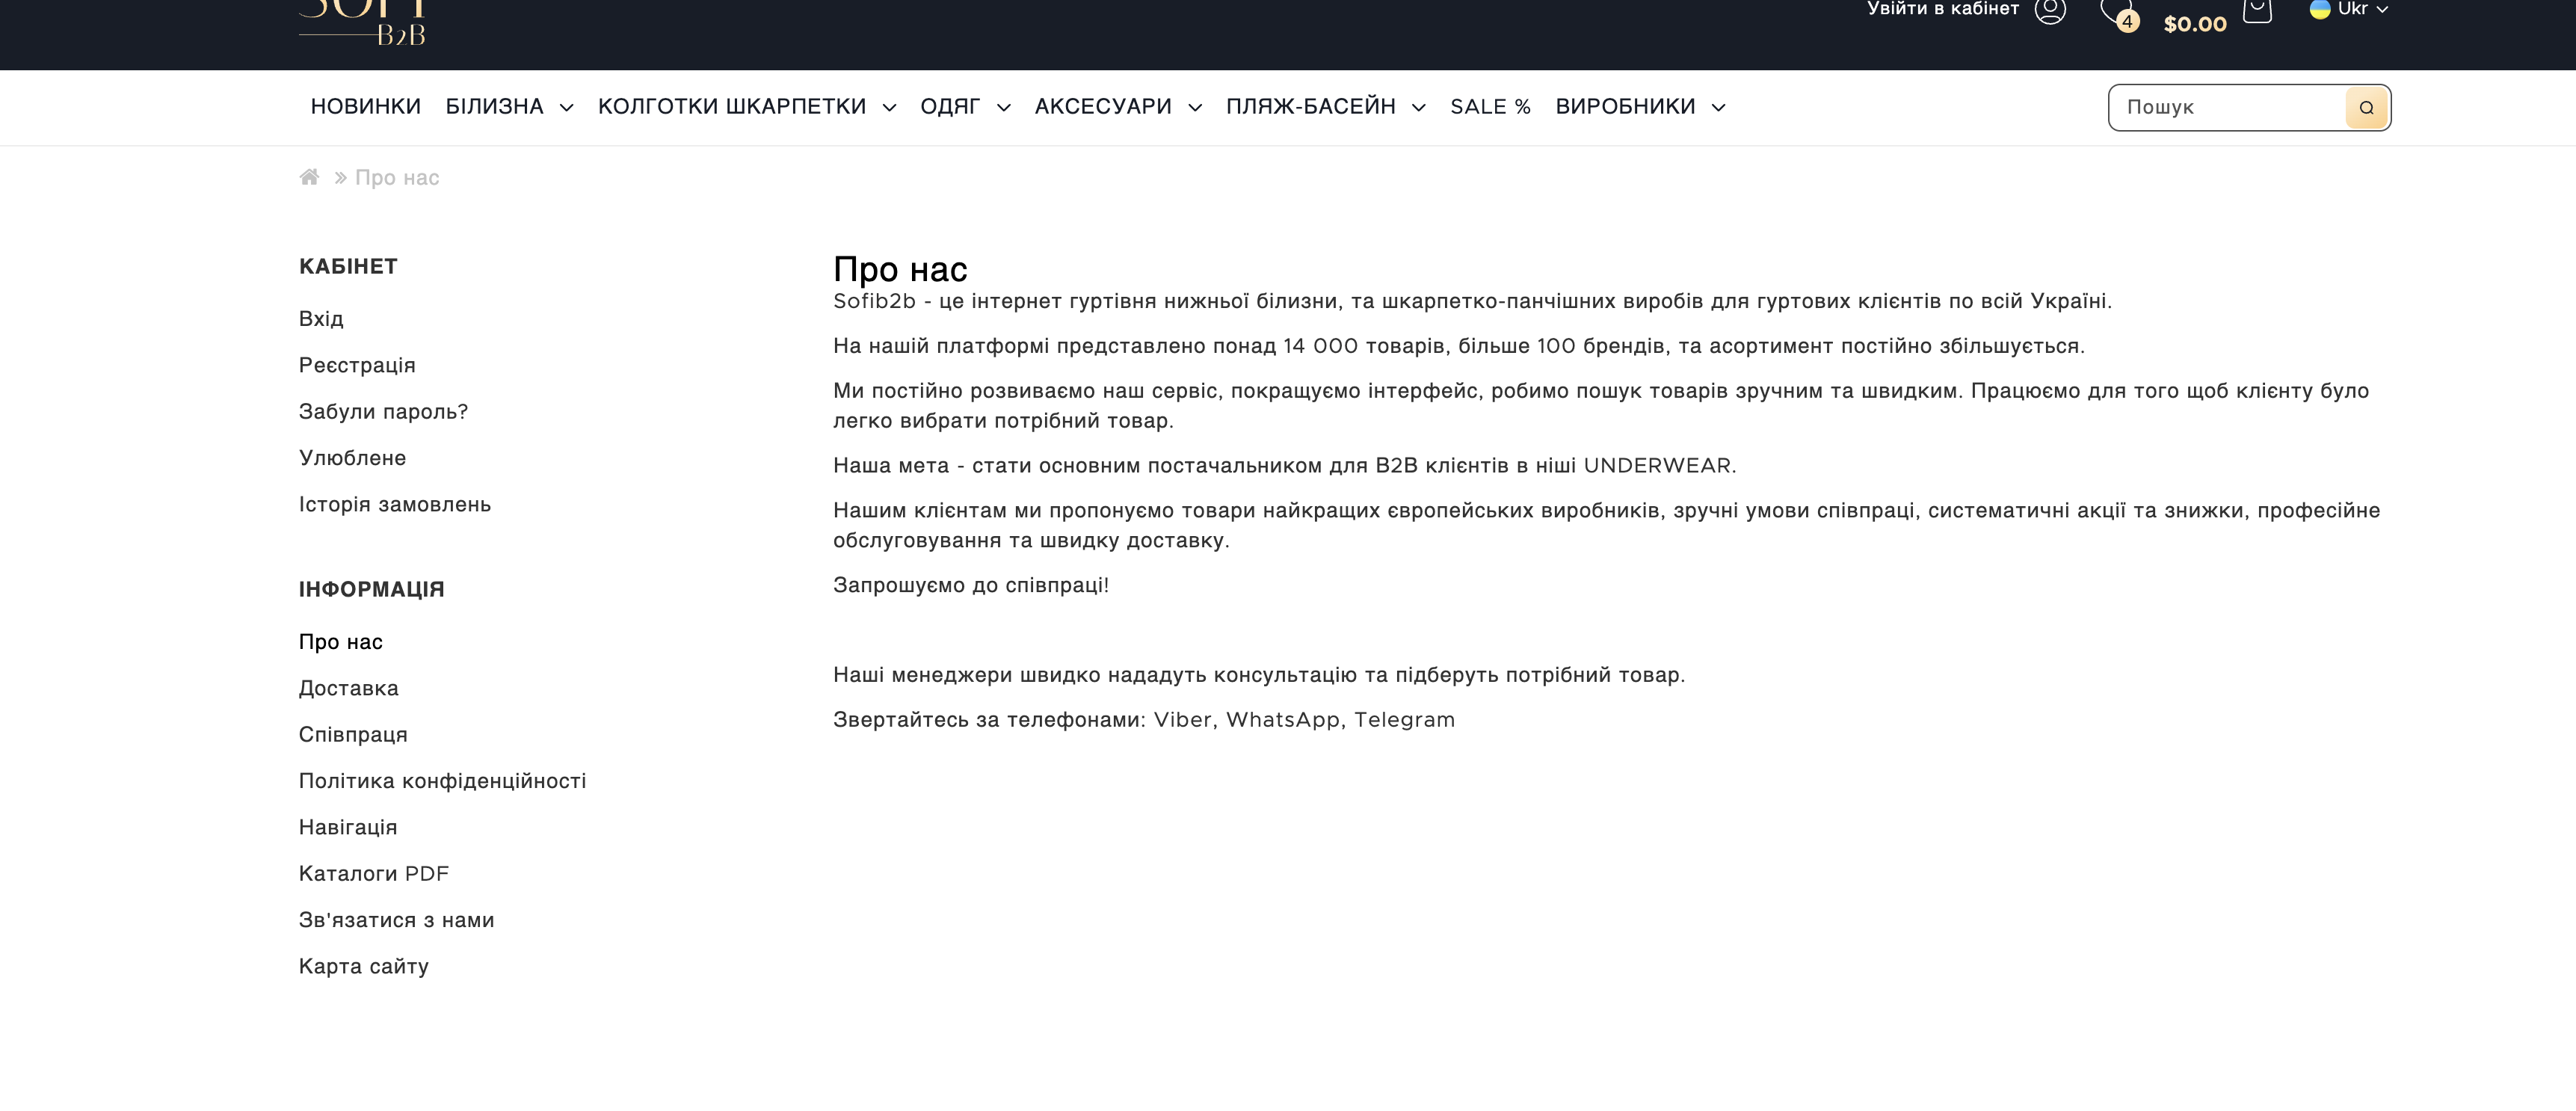Open the shopping bag cart icon

pos(2257,11)
